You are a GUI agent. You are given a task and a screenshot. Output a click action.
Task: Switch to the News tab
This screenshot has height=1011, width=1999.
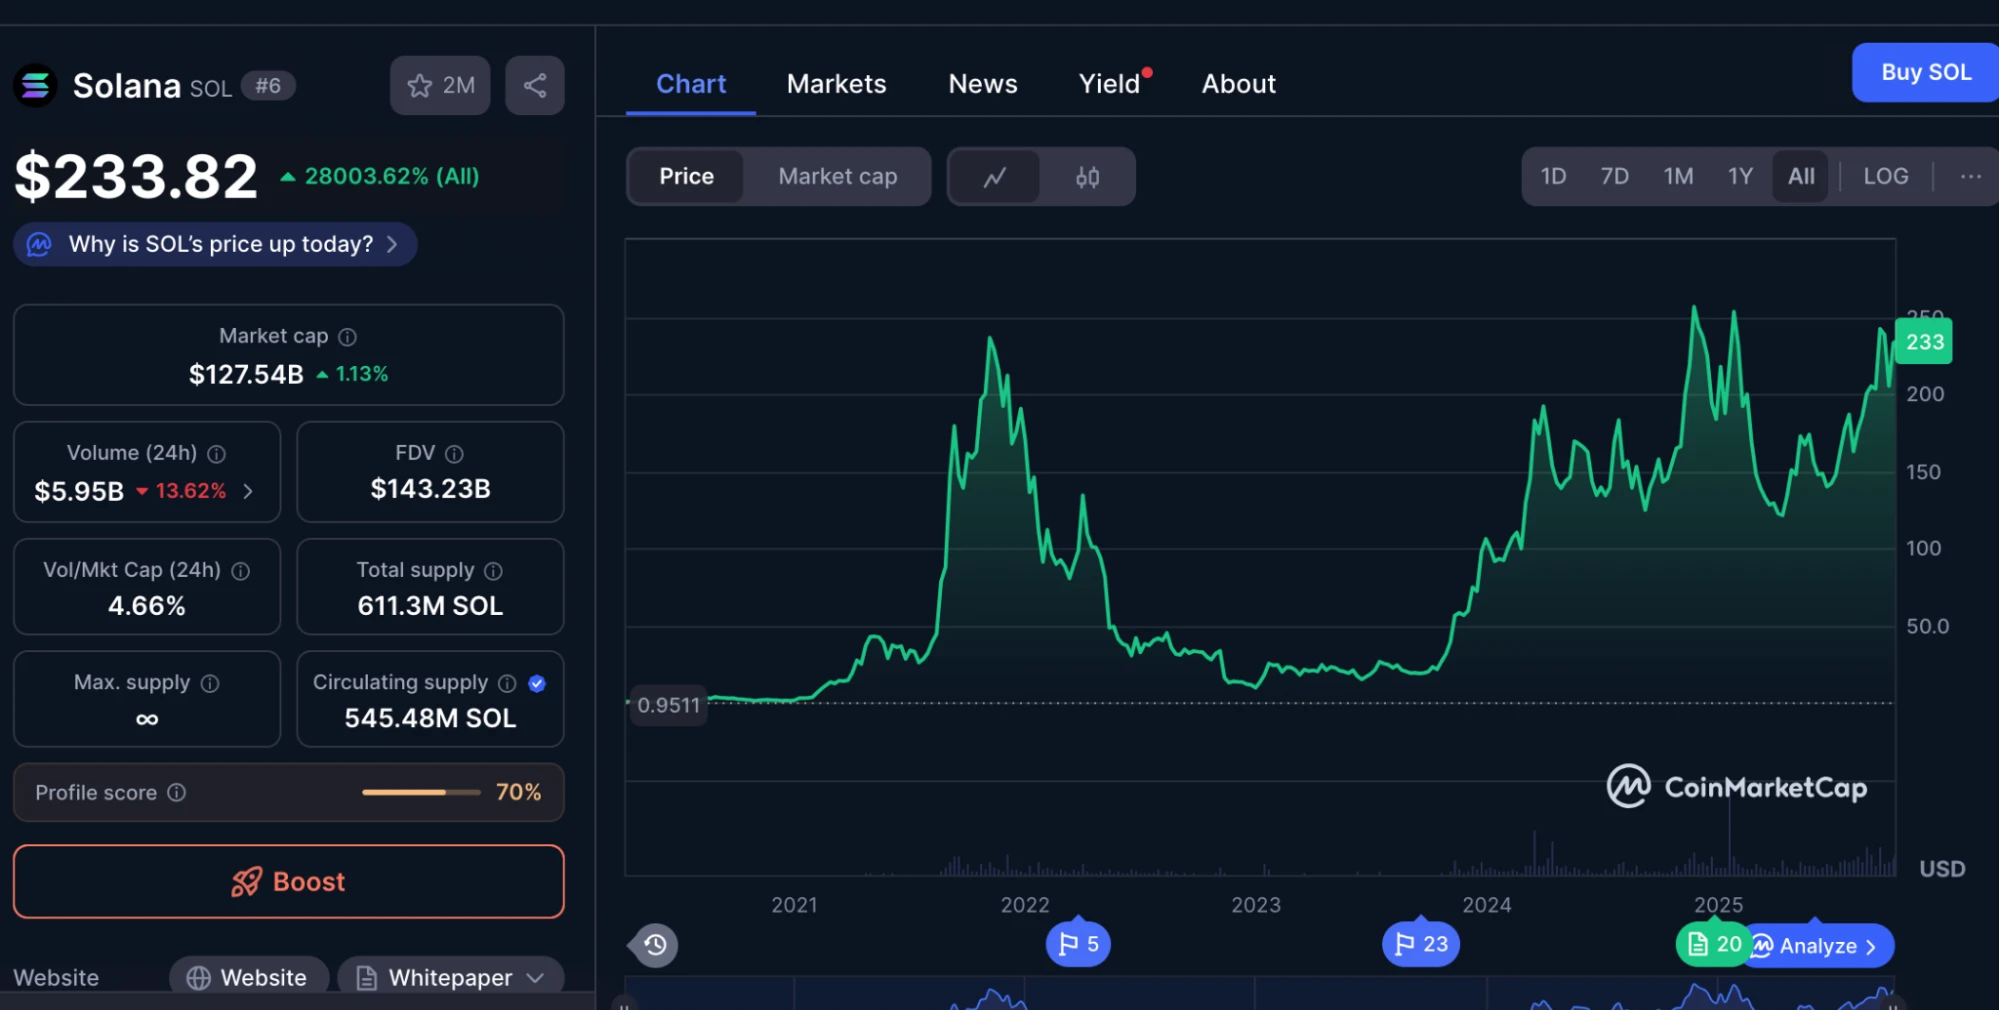pyautogui.click(x=982, y=84)
